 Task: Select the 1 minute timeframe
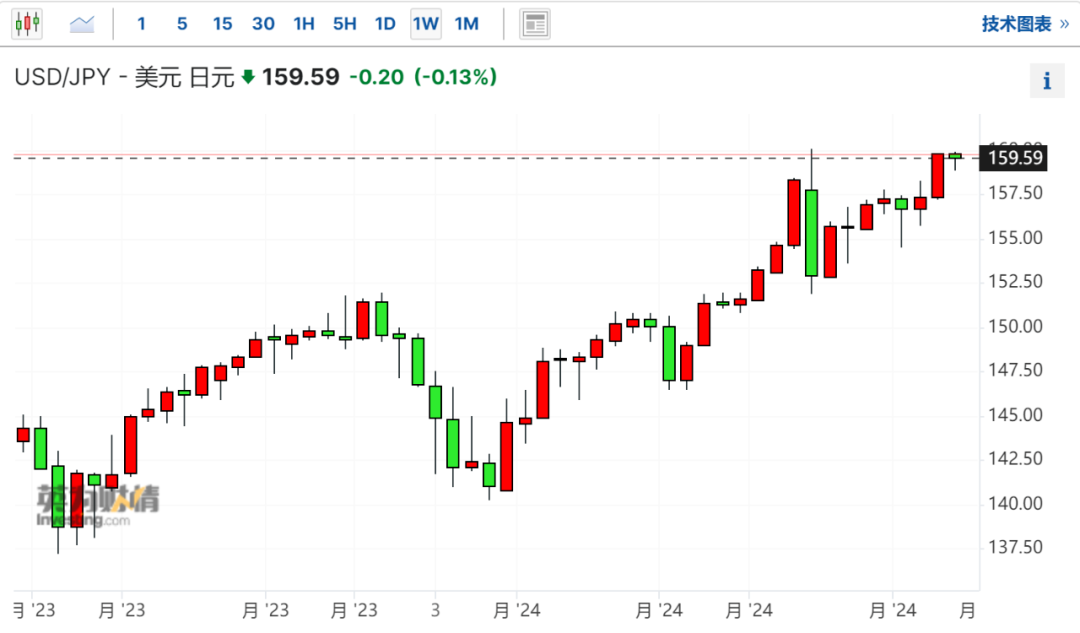tap(141, 24)
